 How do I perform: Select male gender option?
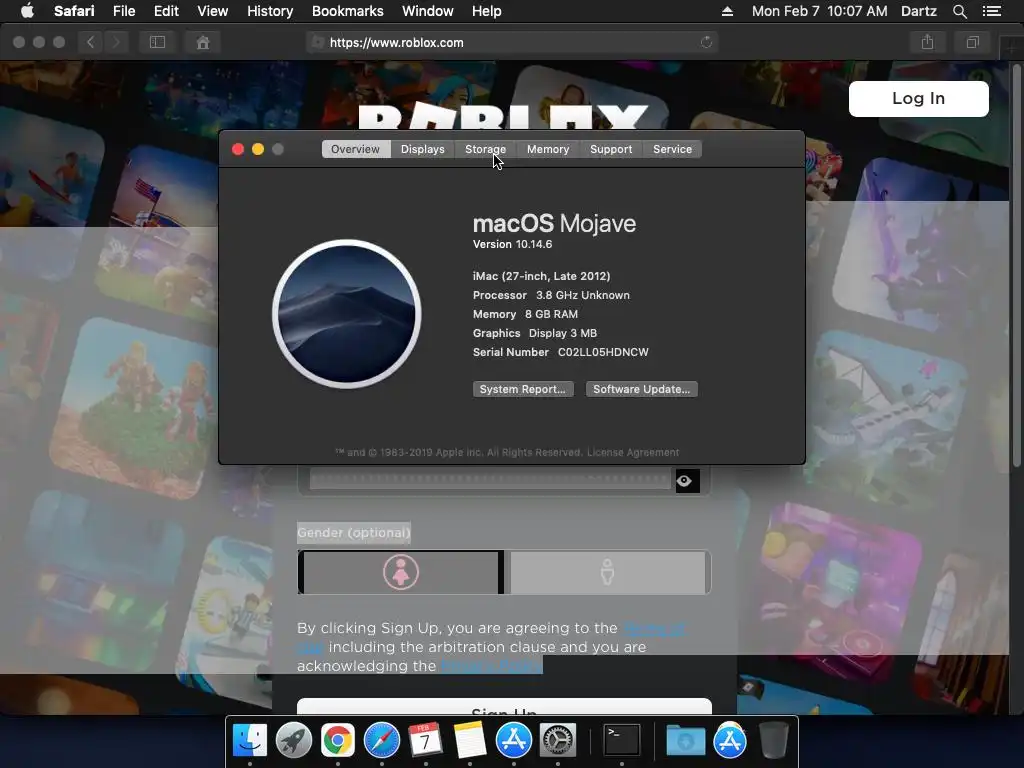607,572
